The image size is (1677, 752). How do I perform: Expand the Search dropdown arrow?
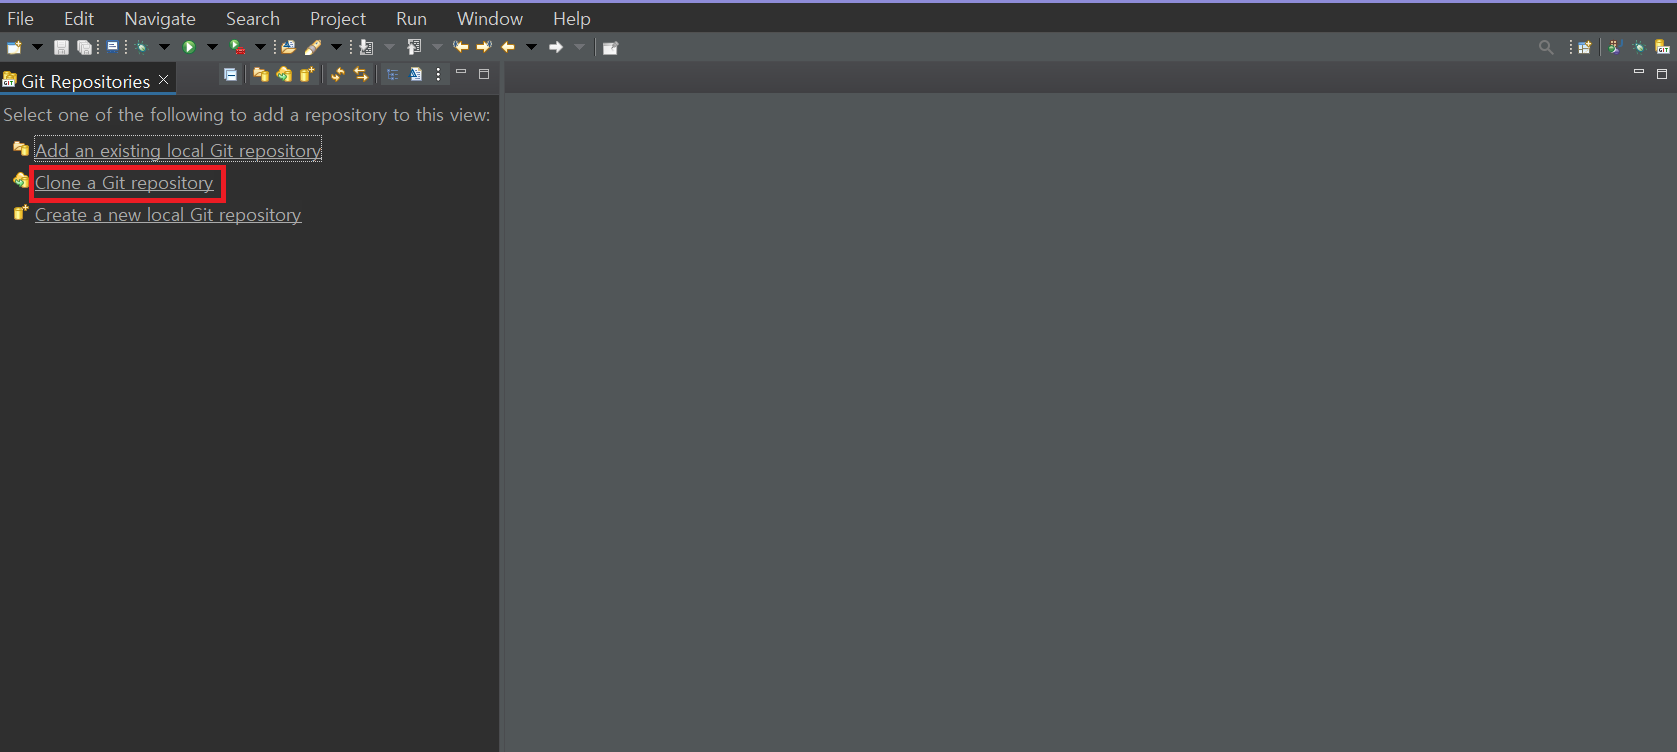click(336, 47)
